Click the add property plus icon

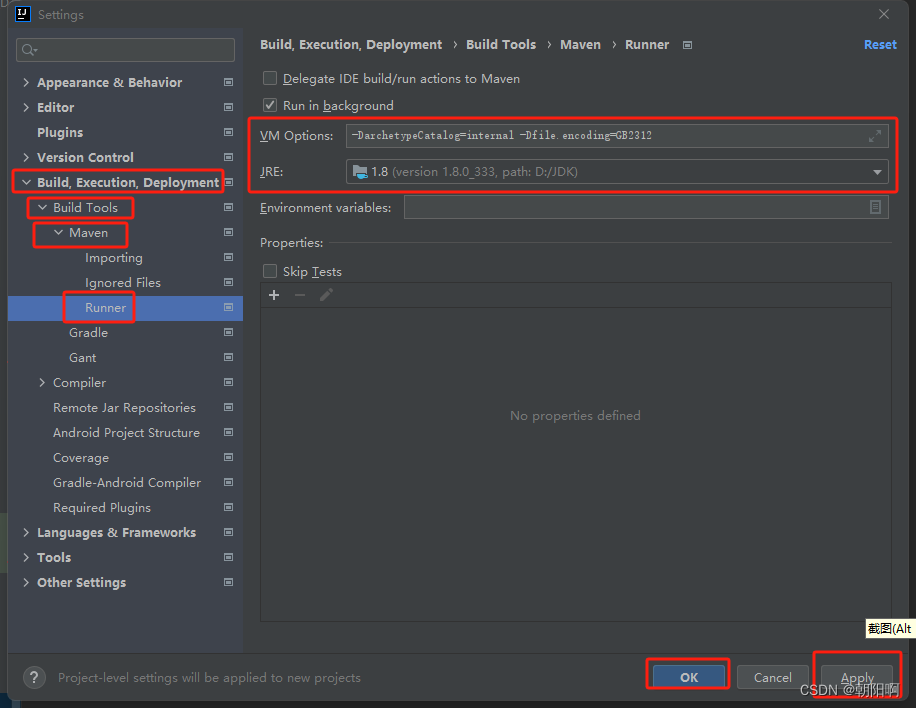(x=274, y=294)
